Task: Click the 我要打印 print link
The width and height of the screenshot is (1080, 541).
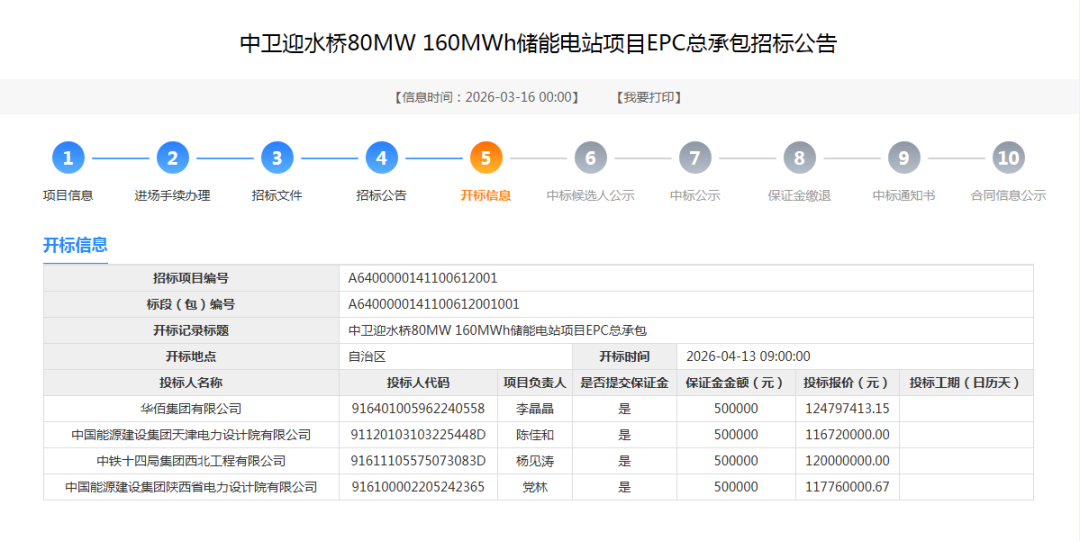Action: pyautogui.click(x=650, y=97)
